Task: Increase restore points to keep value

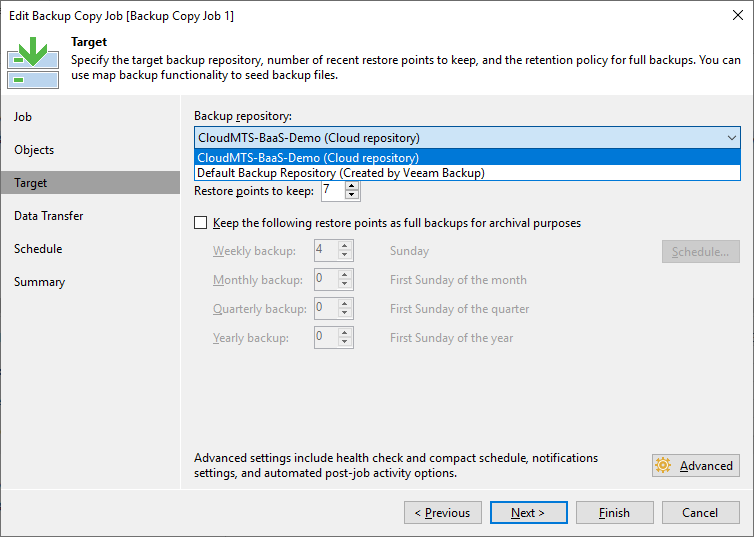Action: (351, 186)
